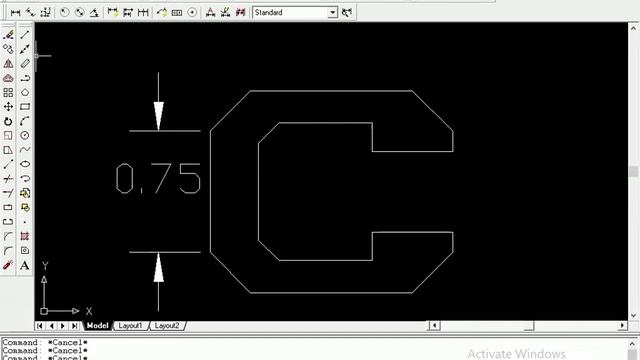Image resolution: width=640 pixels, height=360 pixels.
Task: Select the Extend tool
Action: coord(8,193)
